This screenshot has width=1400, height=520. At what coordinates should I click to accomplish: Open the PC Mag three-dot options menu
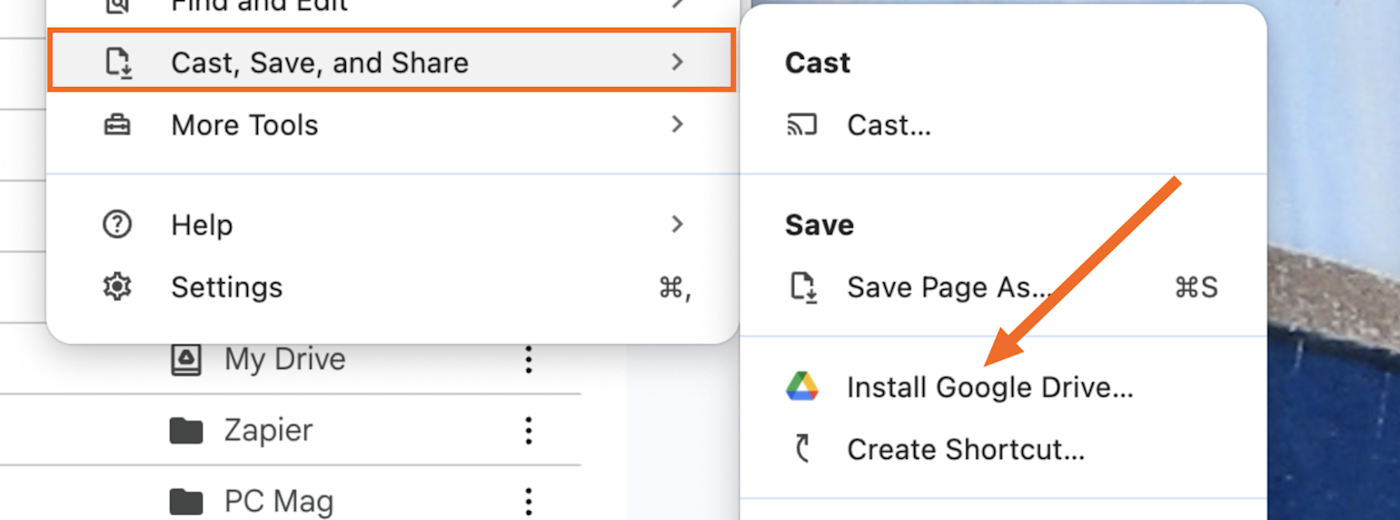[x=529, y=501]
